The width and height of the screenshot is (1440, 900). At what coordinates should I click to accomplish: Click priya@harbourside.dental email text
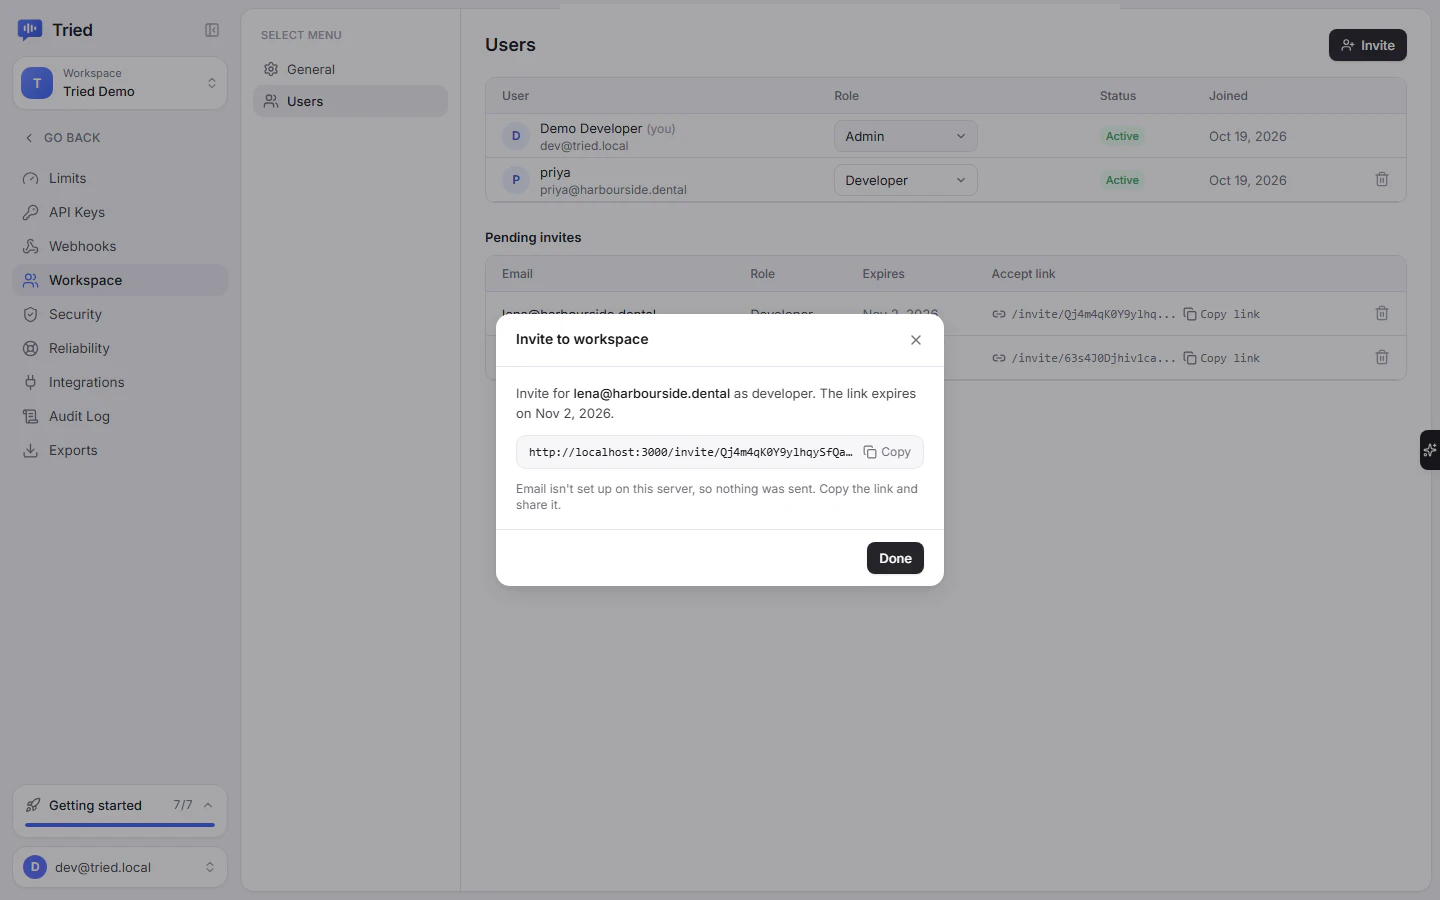pyautogui.click(x=613, y=190)
